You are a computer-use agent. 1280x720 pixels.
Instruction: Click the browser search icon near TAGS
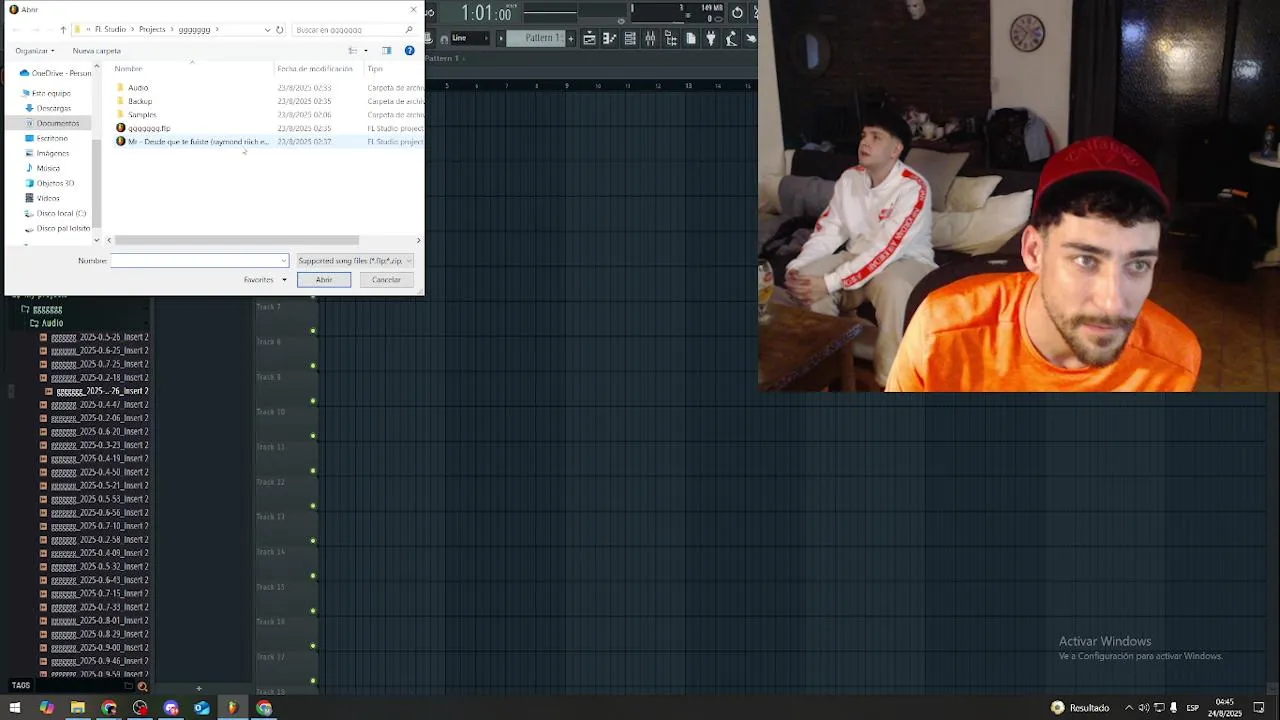142,686
